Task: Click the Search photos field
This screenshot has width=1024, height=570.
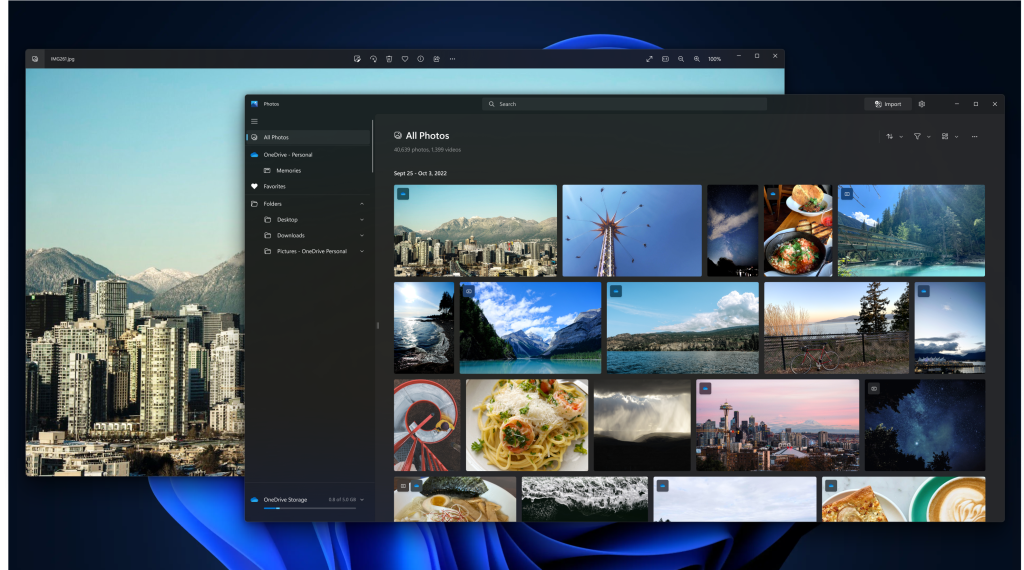Action: point(624,104)
